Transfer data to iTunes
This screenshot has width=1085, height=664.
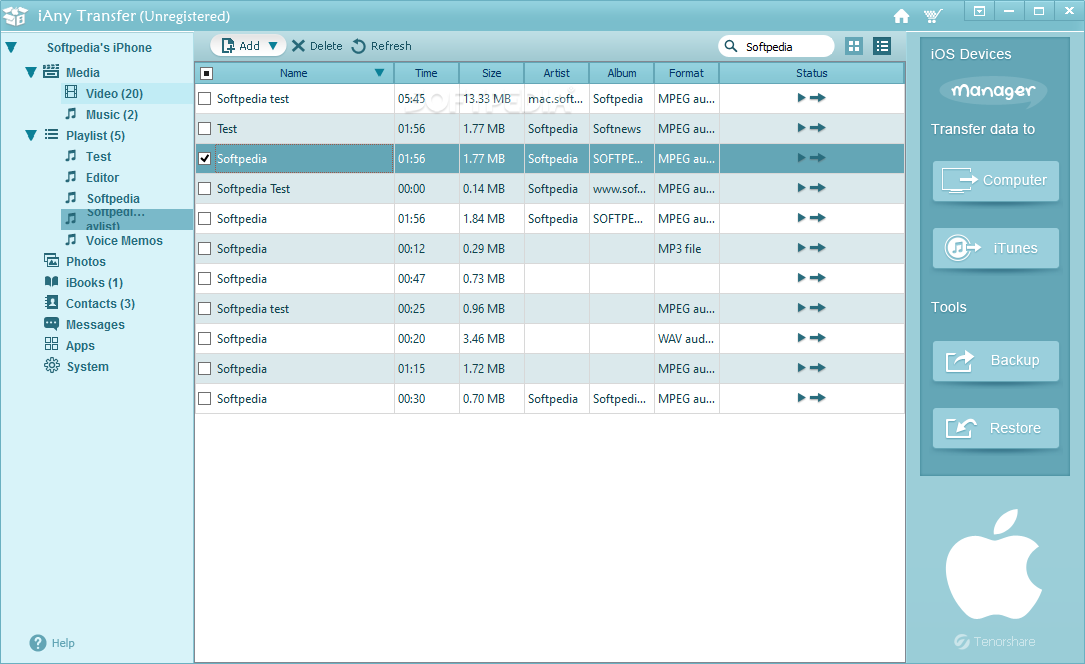pos(995,248)
